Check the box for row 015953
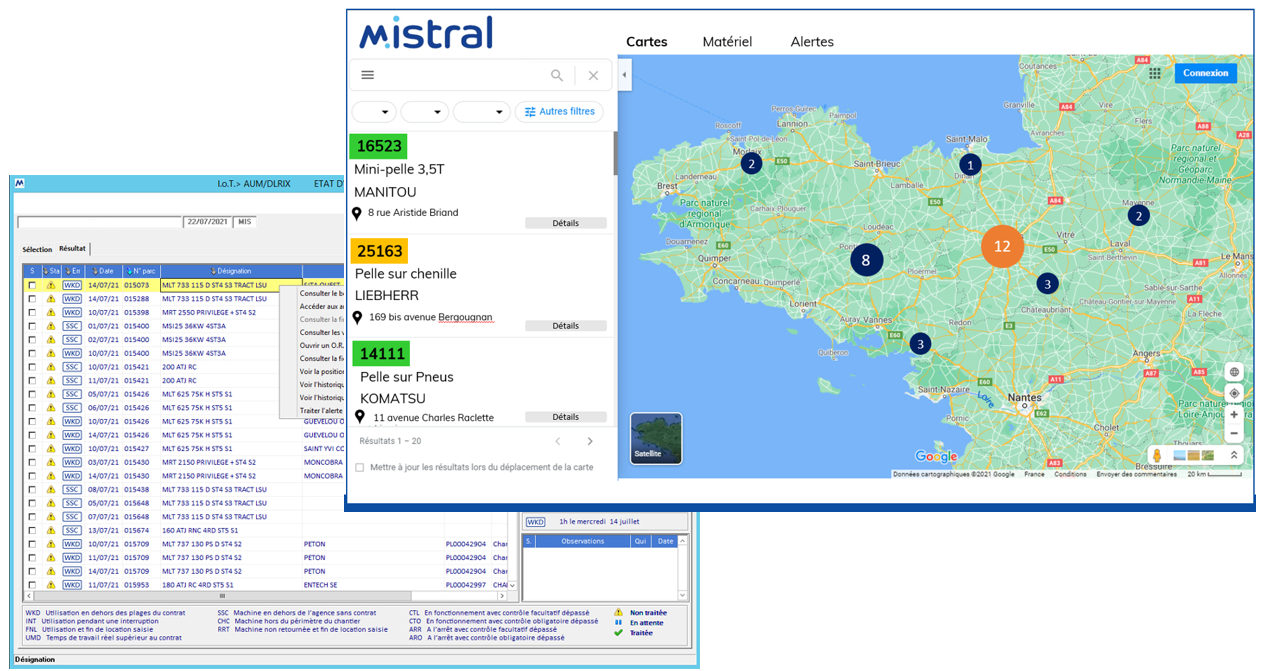Viewport: 1263px width, 671px height. [x=32, y=584]
